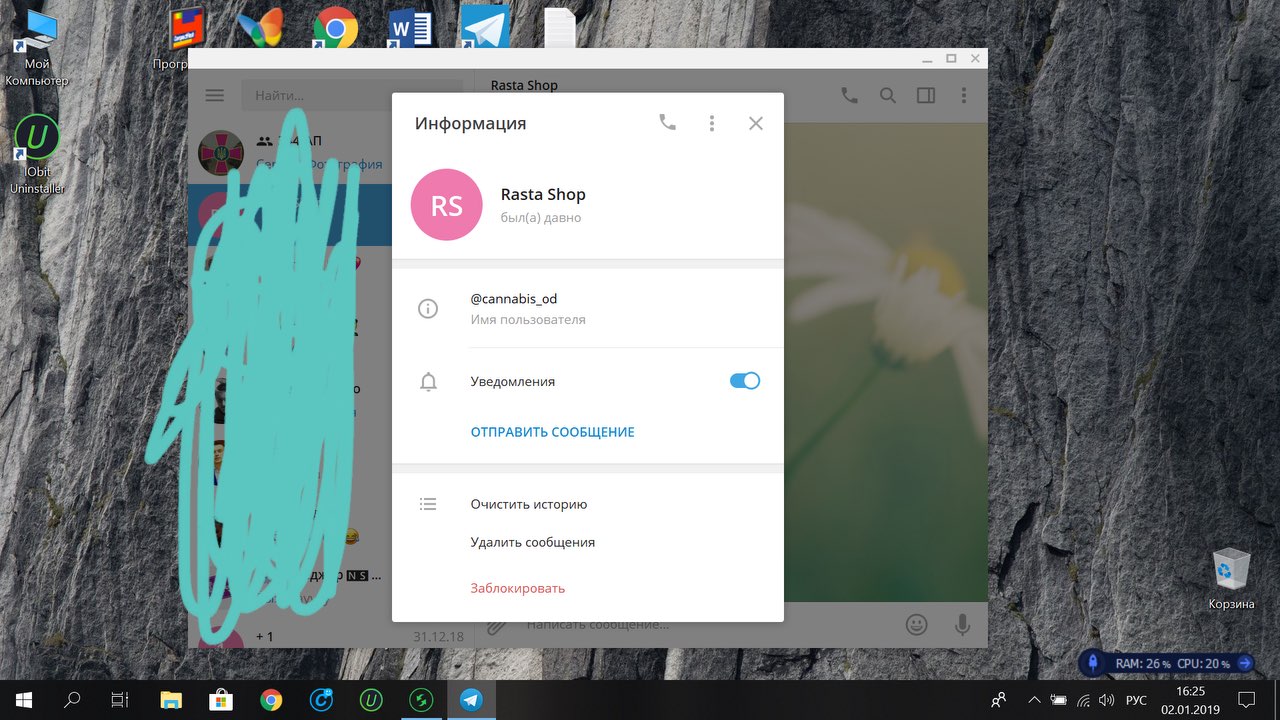Click the search magnifier icon in chat header

(887, 96)
